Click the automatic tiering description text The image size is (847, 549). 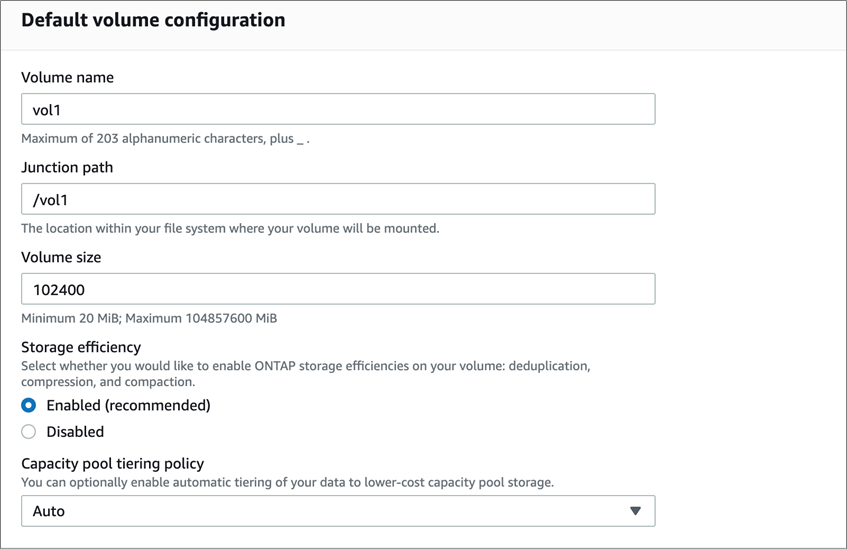[287, 482]
